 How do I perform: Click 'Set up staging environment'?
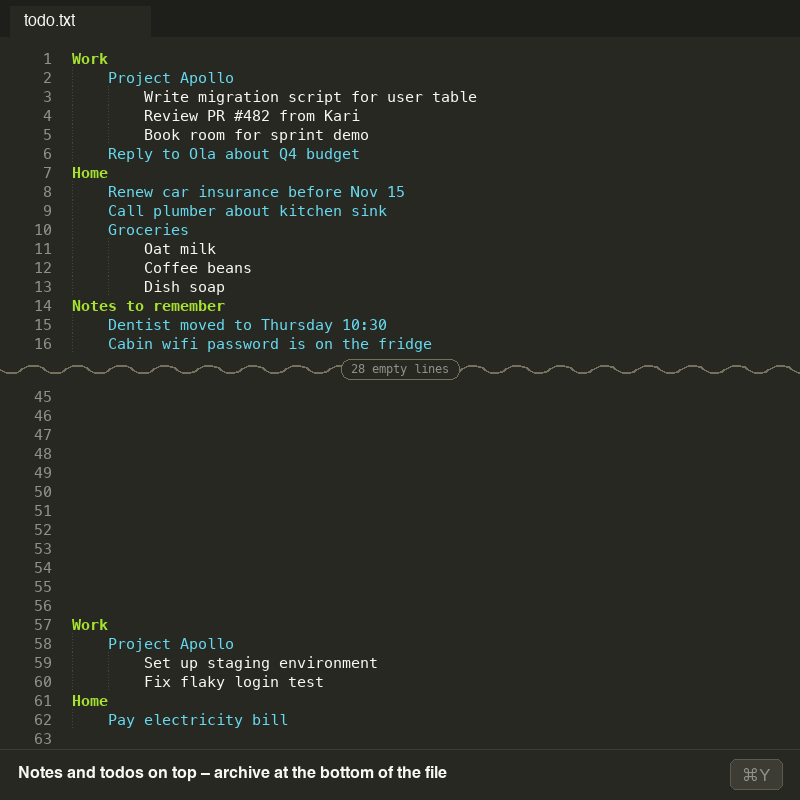261,663
